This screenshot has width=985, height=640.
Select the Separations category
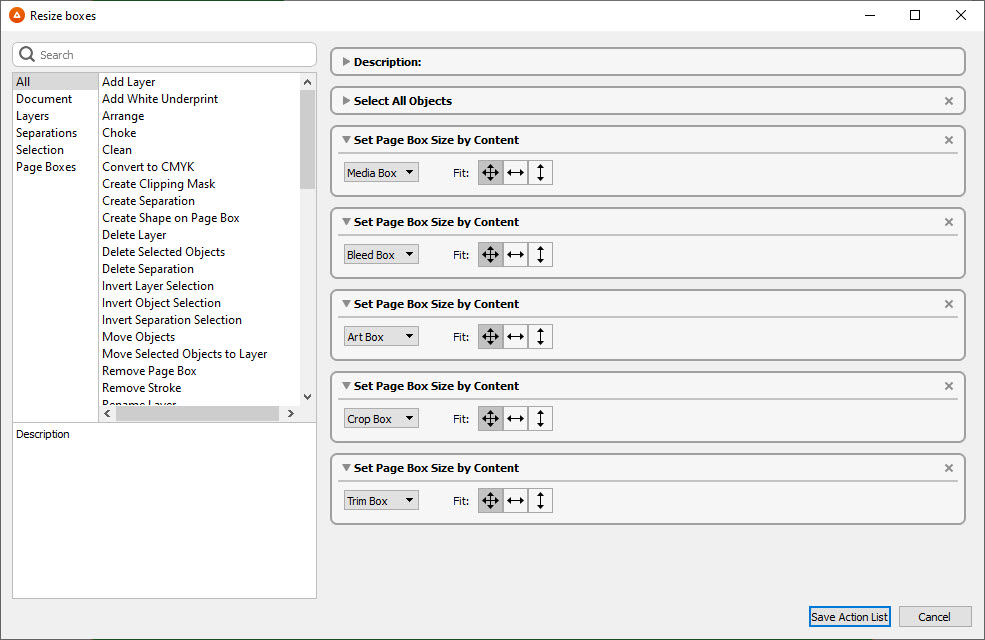(x=46, y=133)
